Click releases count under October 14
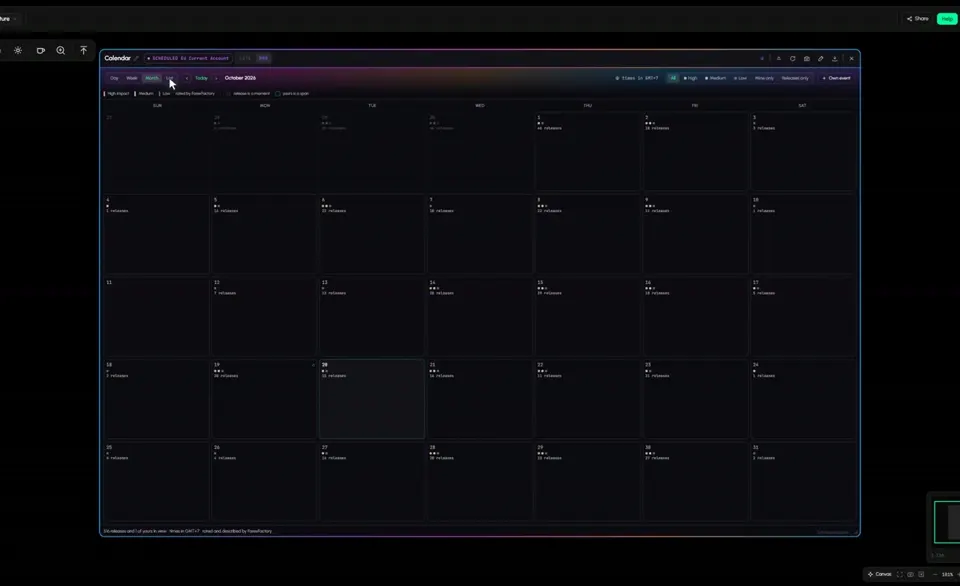This screenshot has width=960, height=586. 441,293
